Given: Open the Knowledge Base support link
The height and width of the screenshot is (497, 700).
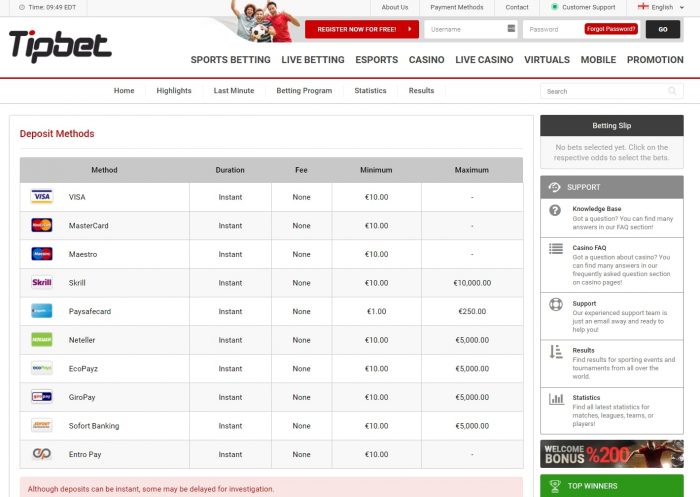Looking at the screenshot, I should click(596, 209).
